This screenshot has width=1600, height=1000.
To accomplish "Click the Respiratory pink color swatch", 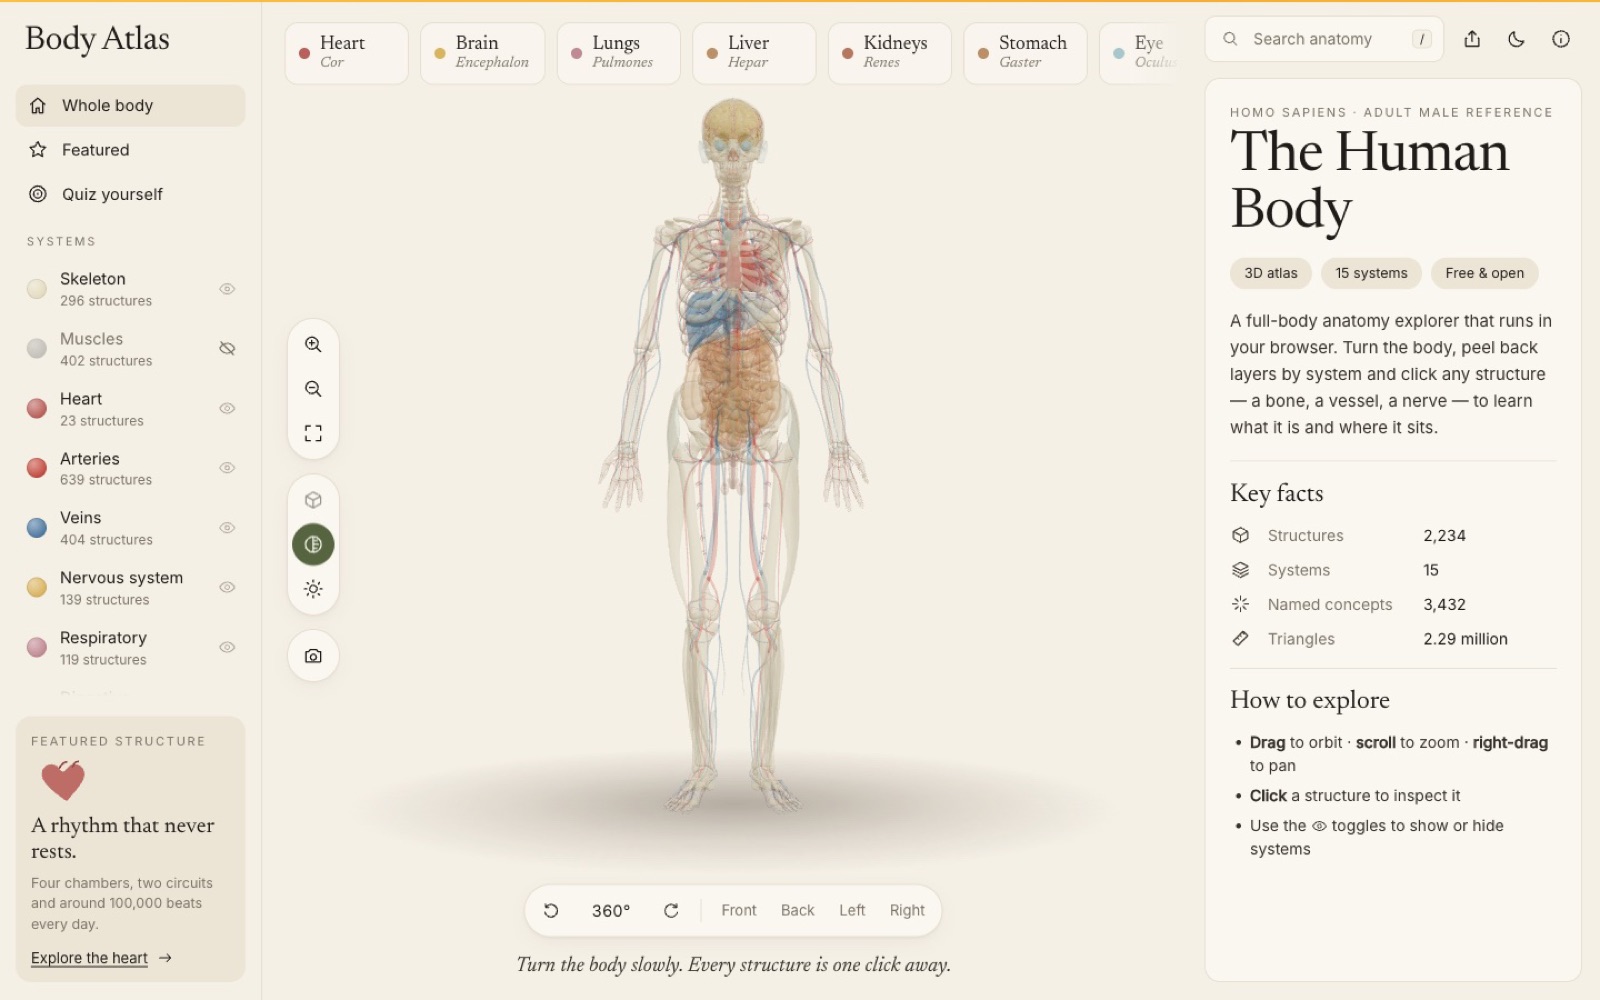I will click(x=37, y=647).
